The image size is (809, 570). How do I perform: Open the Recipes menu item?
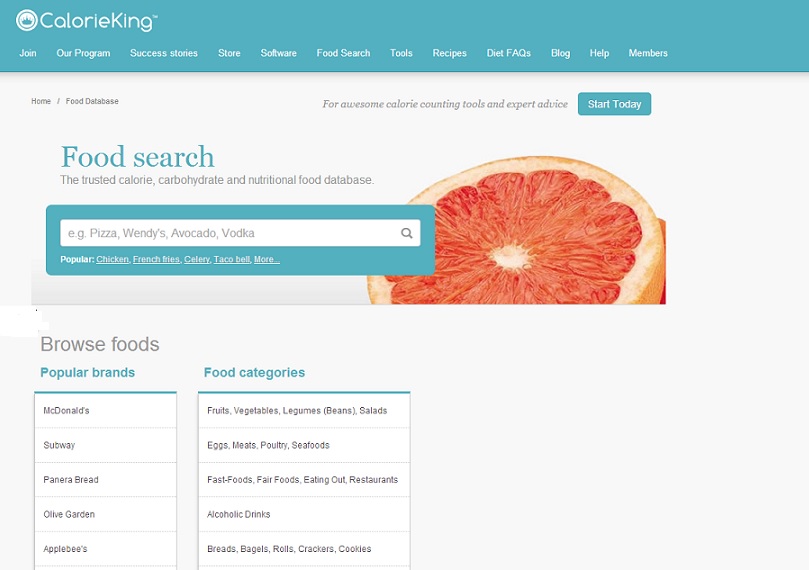(449, 53)
